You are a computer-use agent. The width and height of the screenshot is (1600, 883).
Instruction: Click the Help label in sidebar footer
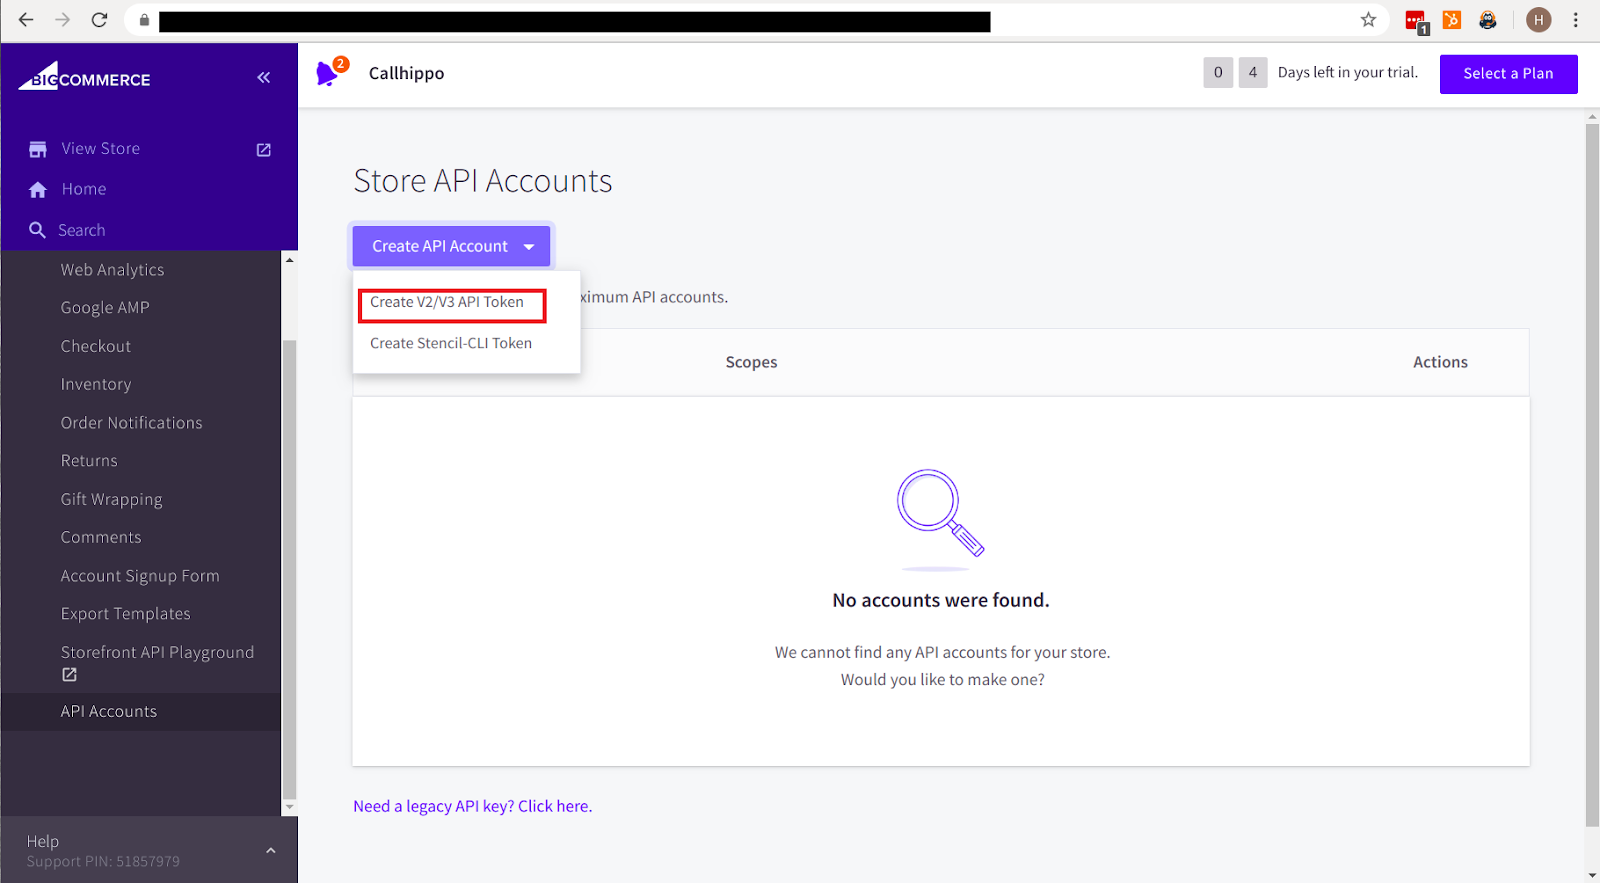pos(43,841)
